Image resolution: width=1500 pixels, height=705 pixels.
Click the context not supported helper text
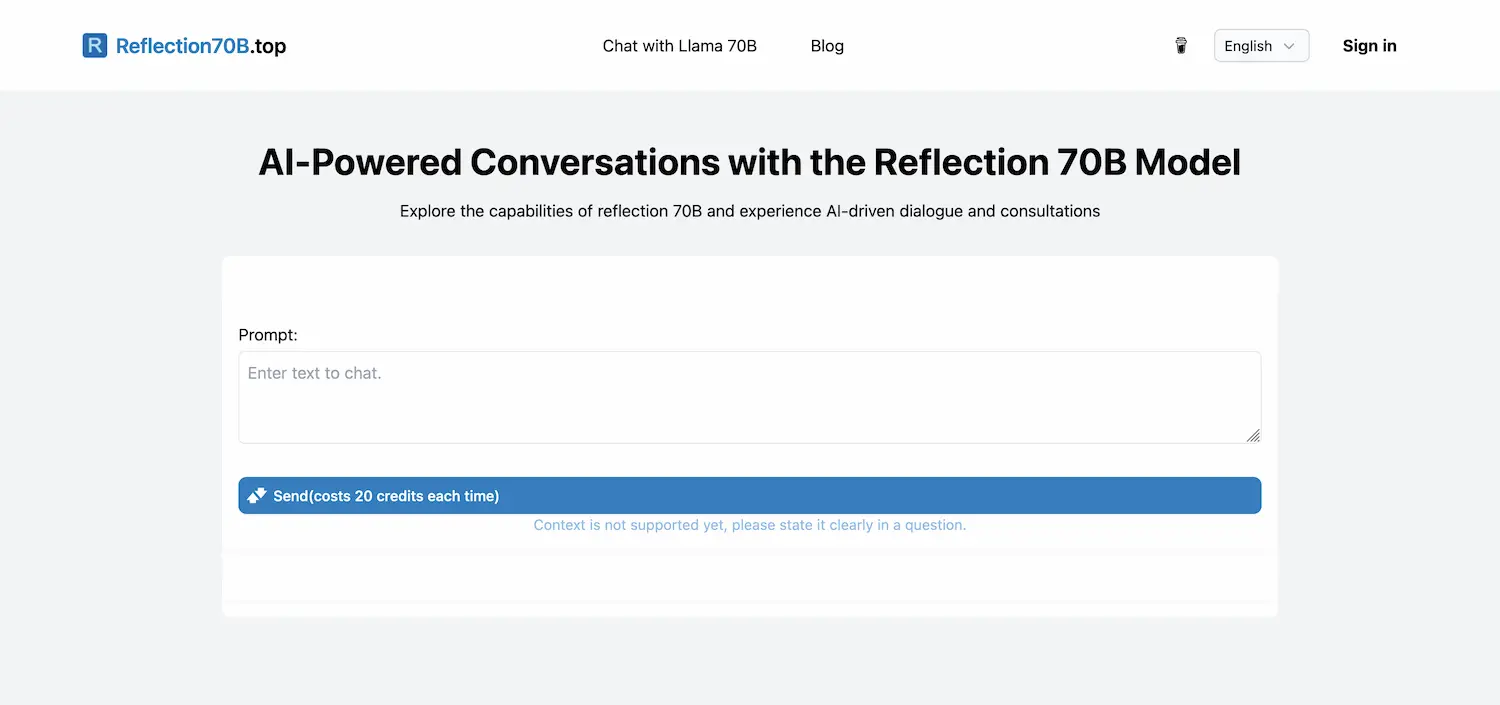pos(749,524)
